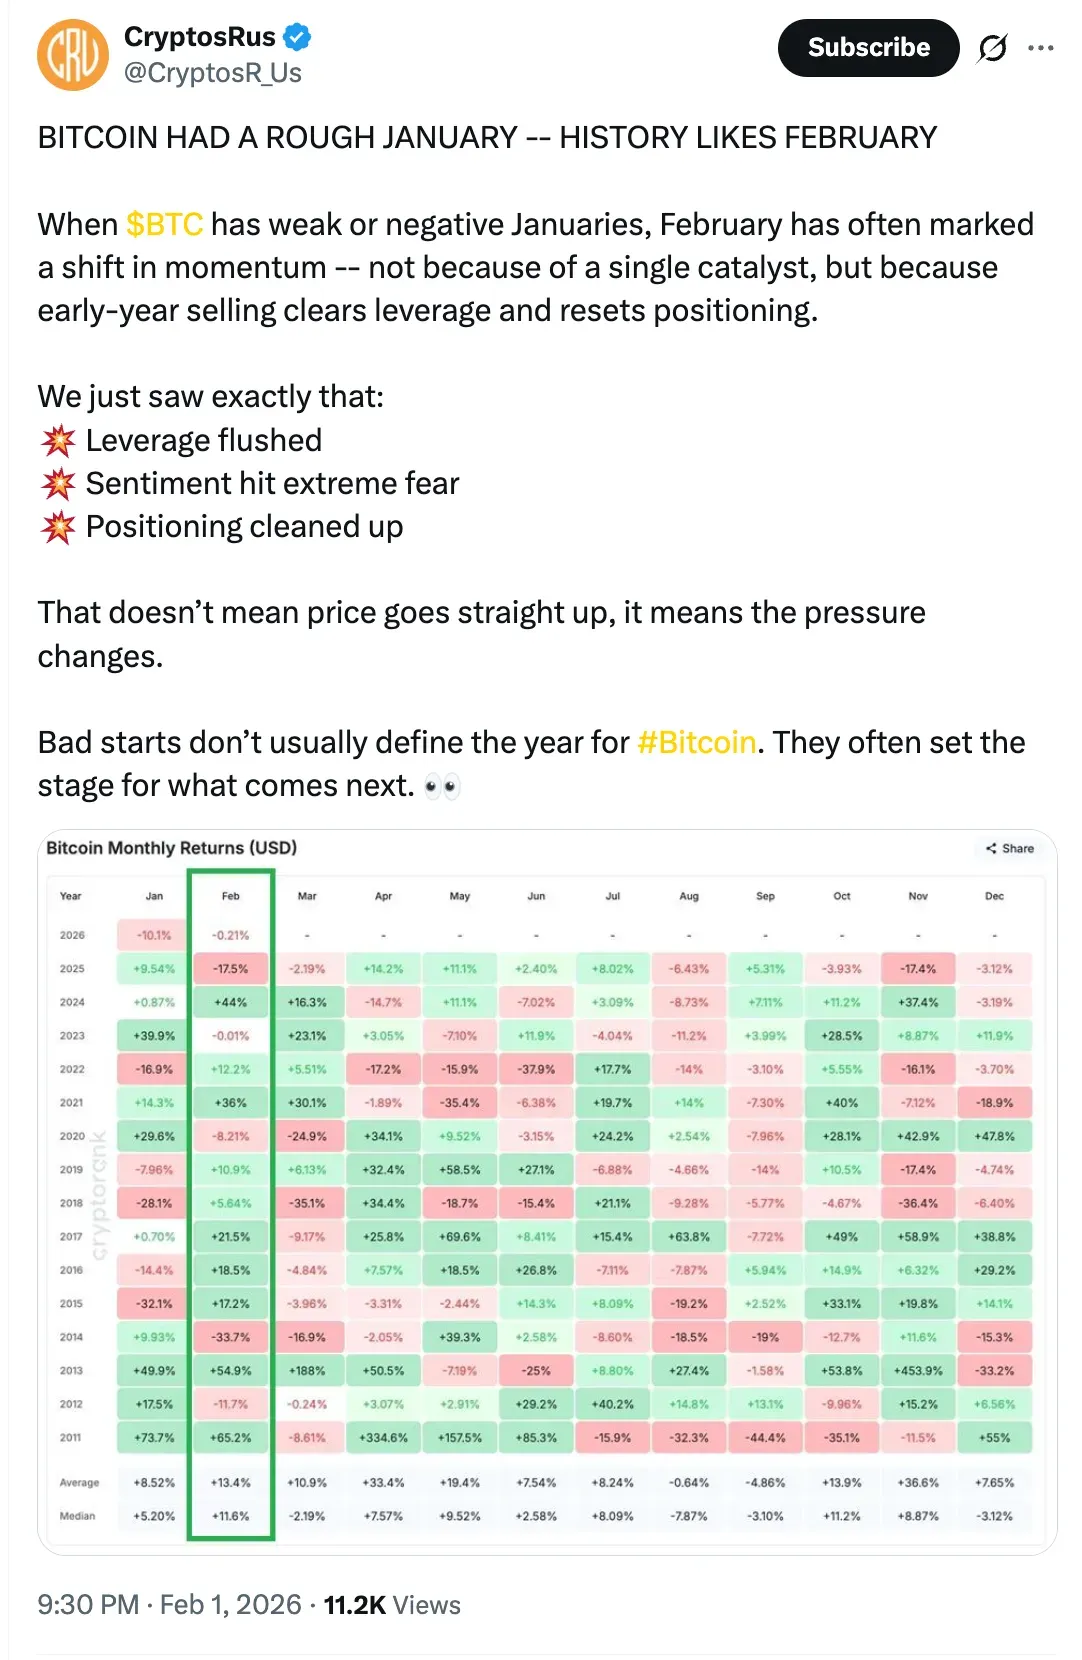
Task: Click the blue verified badge
Action: (297, 38)
